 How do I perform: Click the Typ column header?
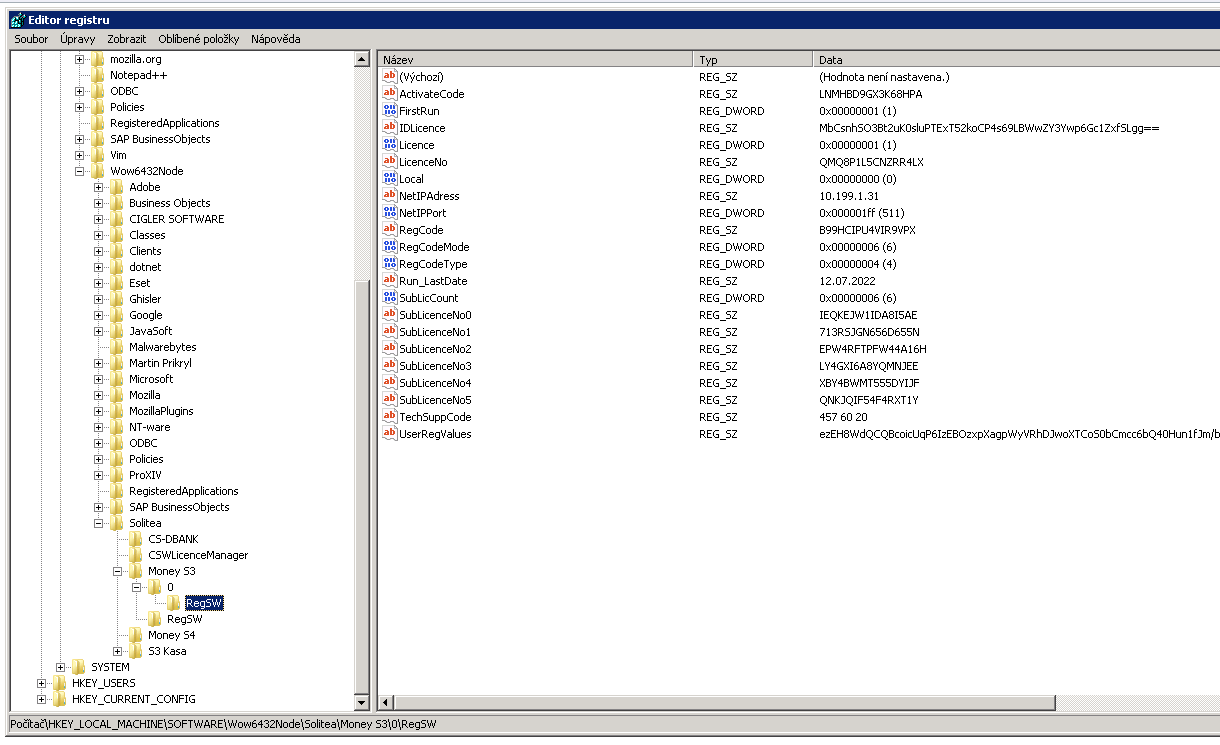752,61
